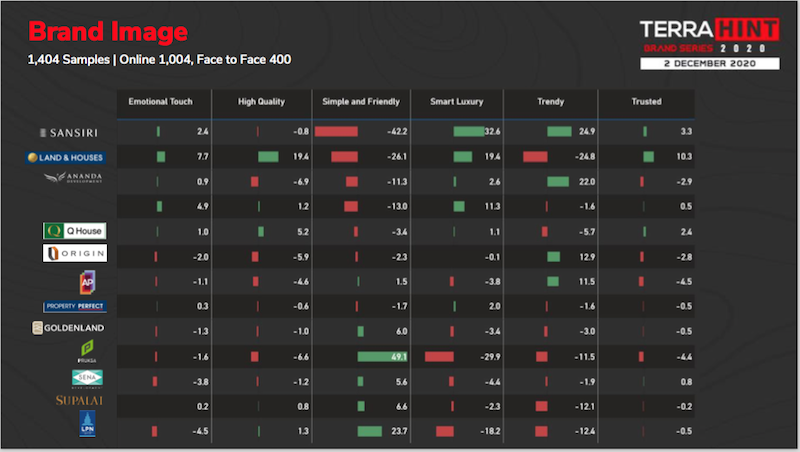
Task: Click the red Pruksa Smart Luxury bar
Action: tap(439, 357)
